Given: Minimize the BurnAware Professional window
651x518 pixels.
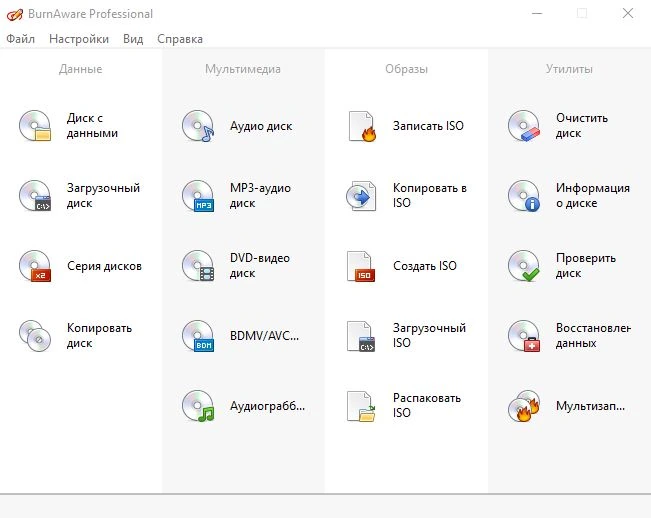Looking at the screenshot, I should (x=537, y=14).
